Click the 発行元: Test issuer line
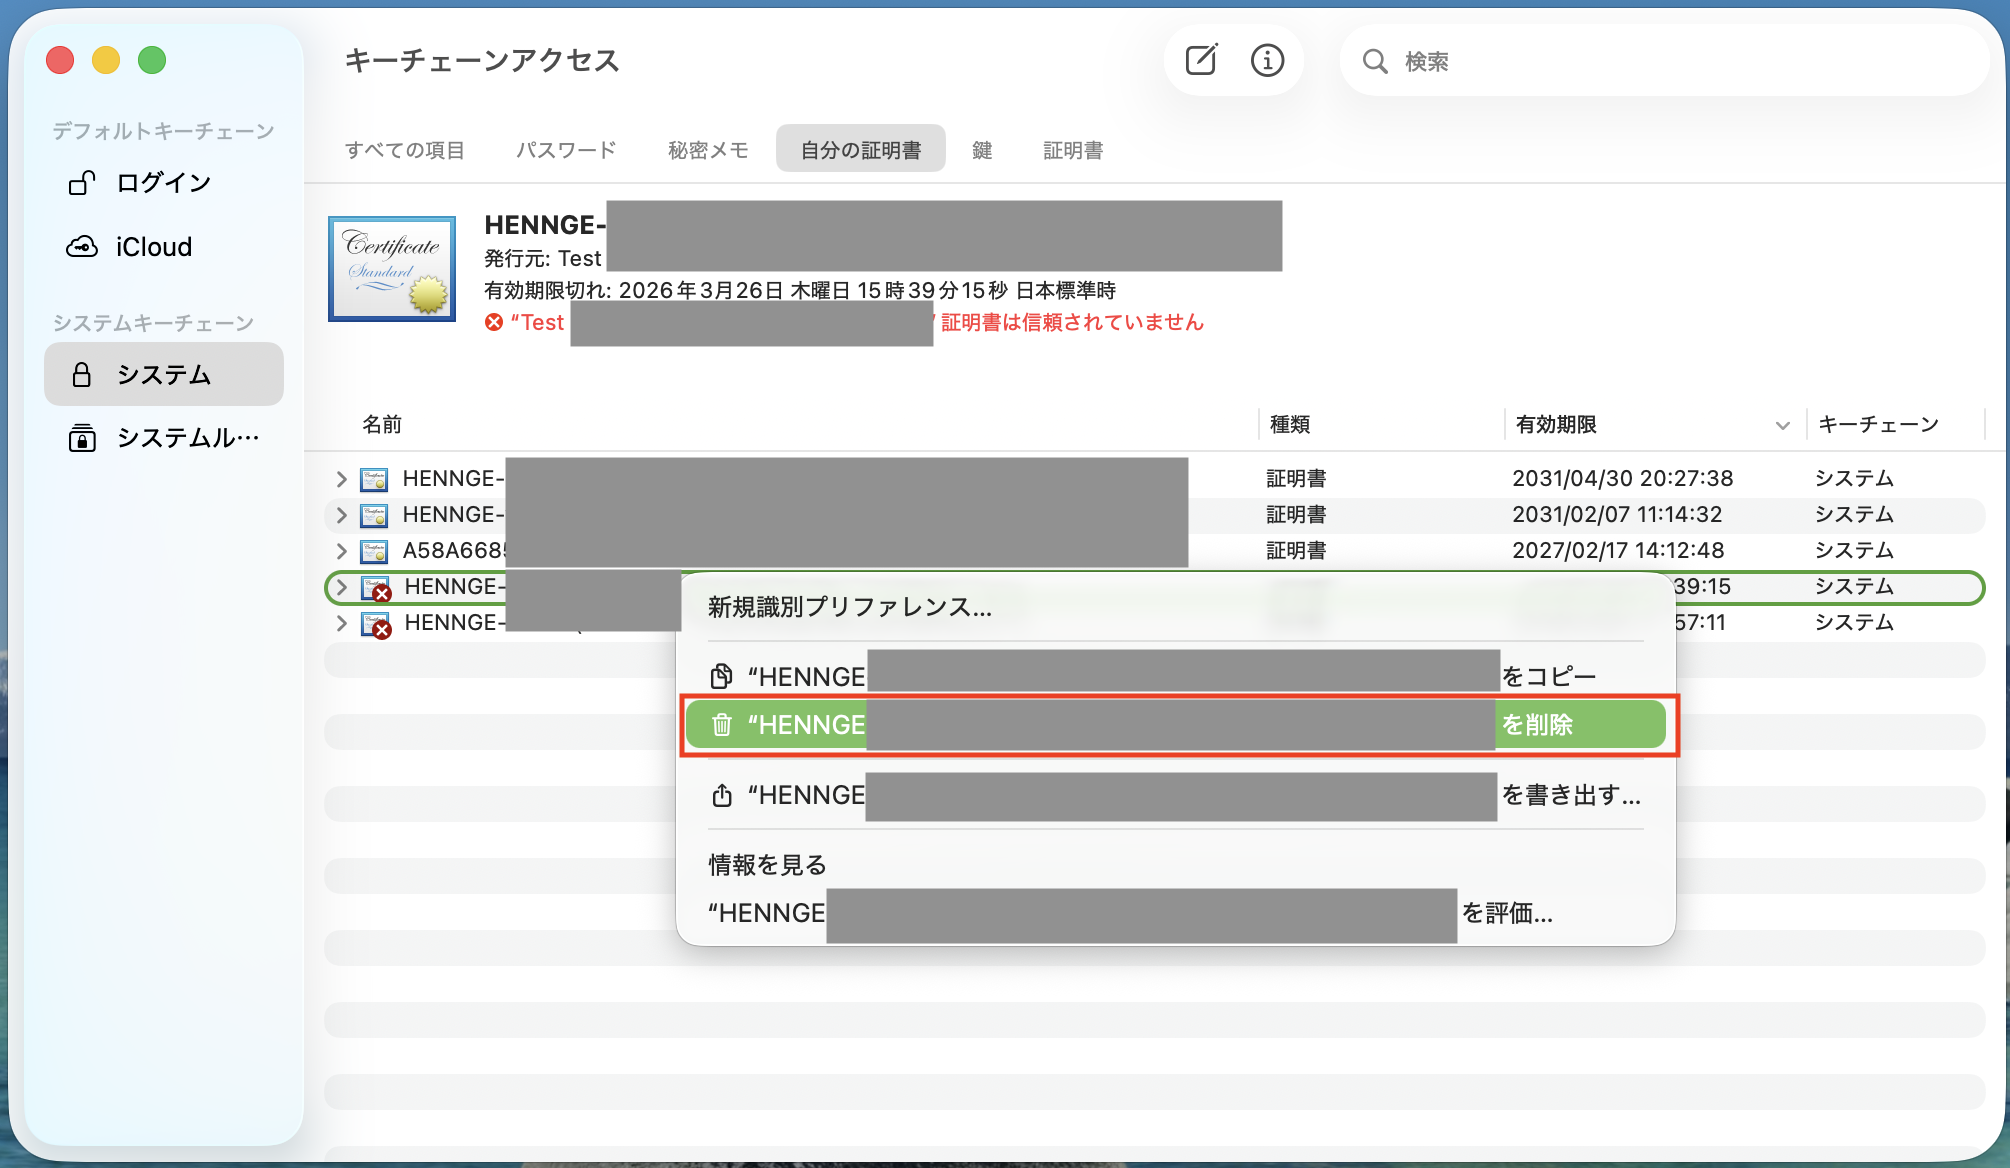Screen dimensions: 2010x1168 click(x=543, y=258)
